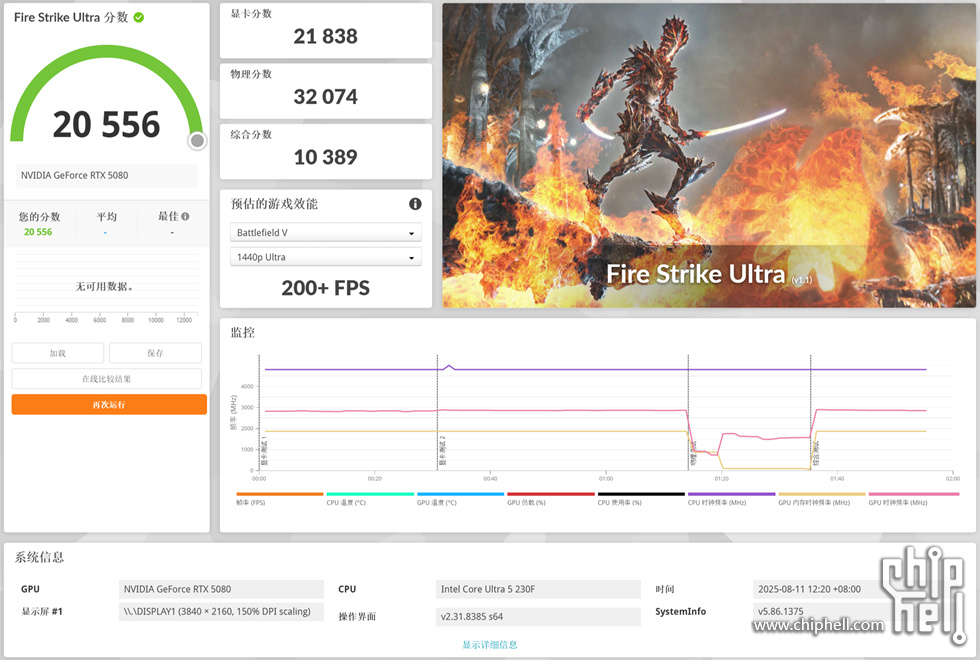Click the Fire Strike Ultra 分数 title
Screen dimensions: 980x660
point(71,18)
